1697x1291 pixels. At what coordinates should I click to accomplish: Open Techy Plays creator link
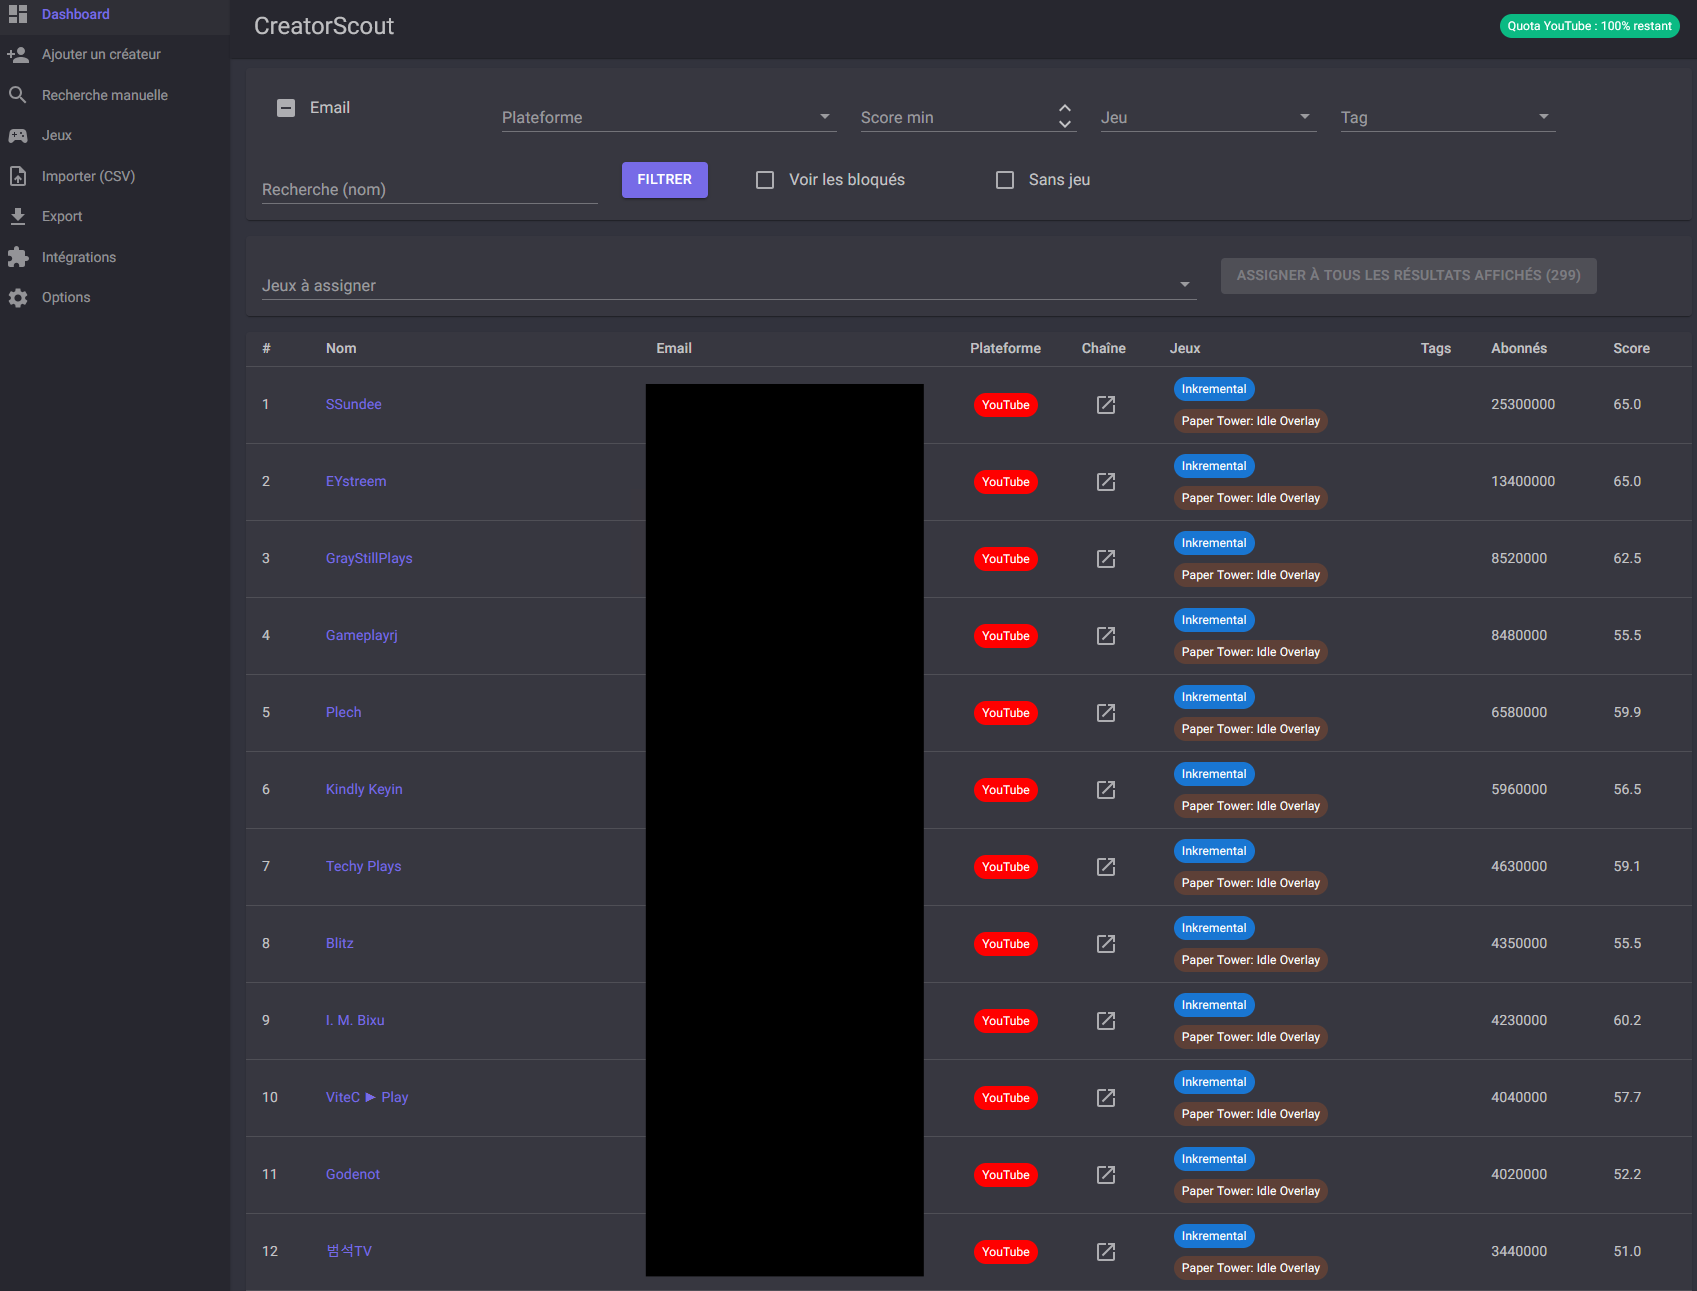pos(364,866)
